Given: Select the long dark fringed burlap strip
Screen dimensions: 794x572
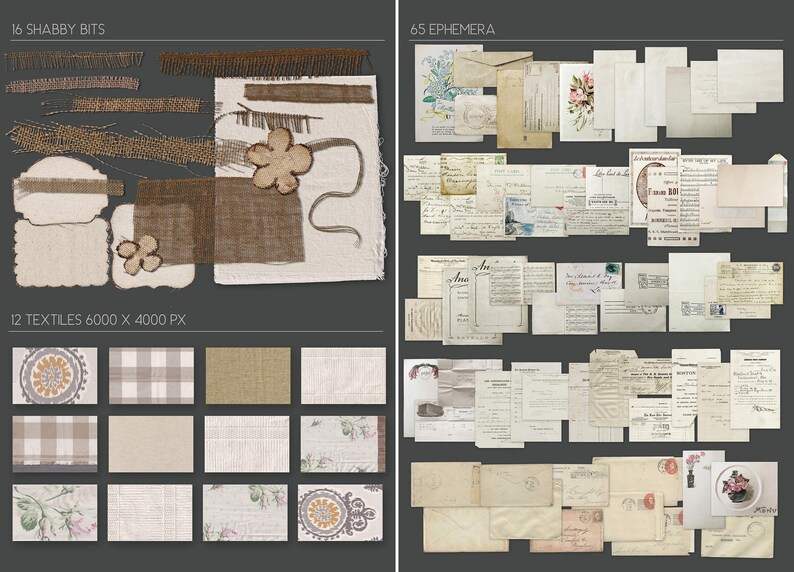Looking at the screenshot, I should (x=264, y=63).
